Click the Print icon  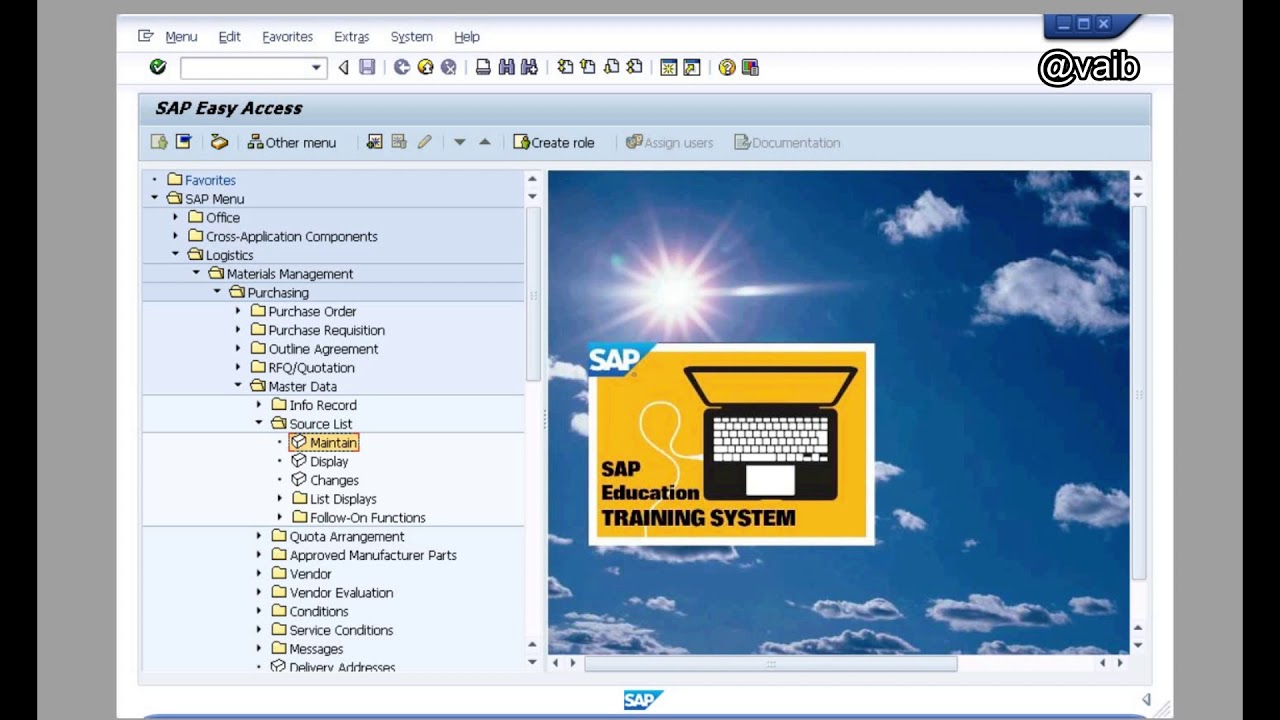click(483, 67)
